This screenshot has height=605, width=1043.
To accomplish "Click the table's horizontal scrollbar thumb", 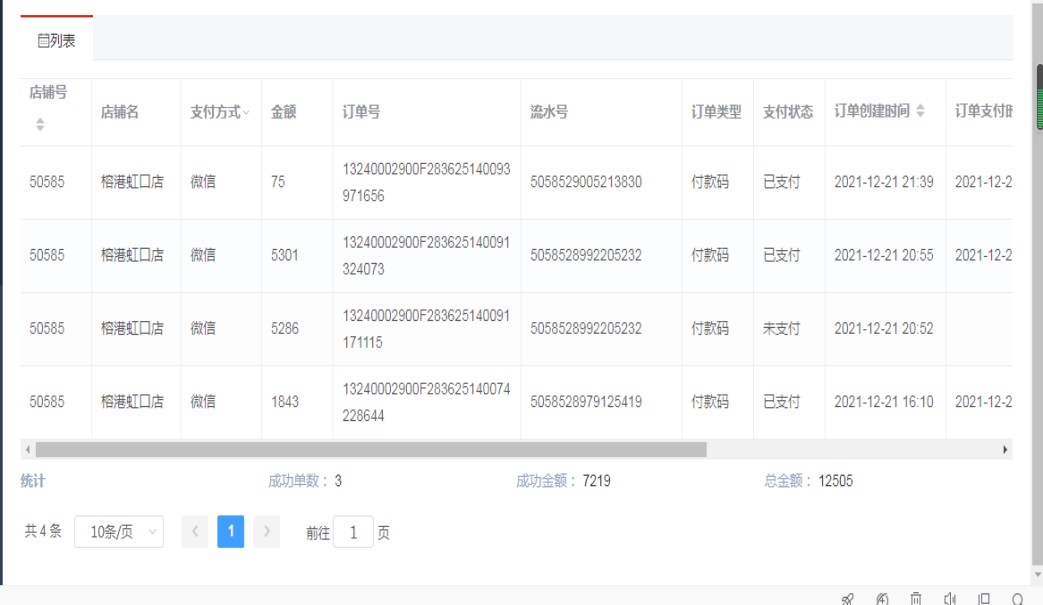I will [370, 450].
